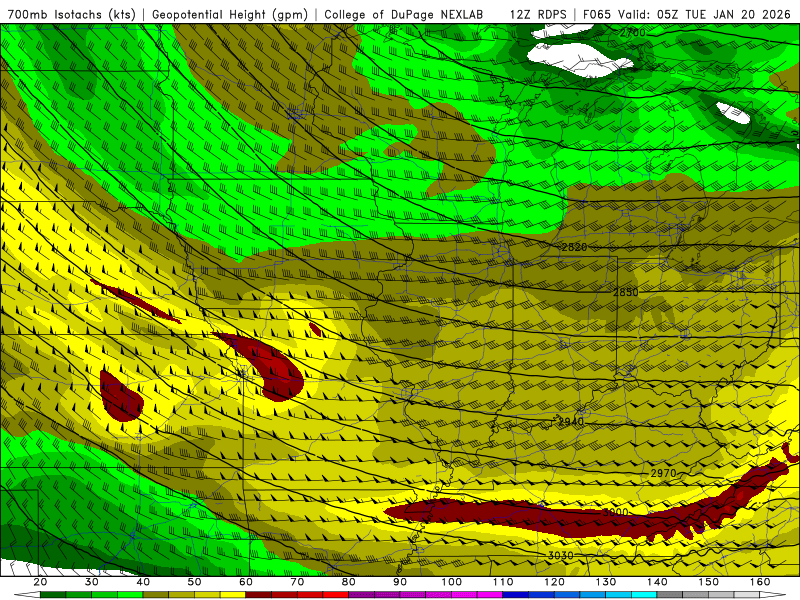Click the 110 value on the color scale

(503, 582)
